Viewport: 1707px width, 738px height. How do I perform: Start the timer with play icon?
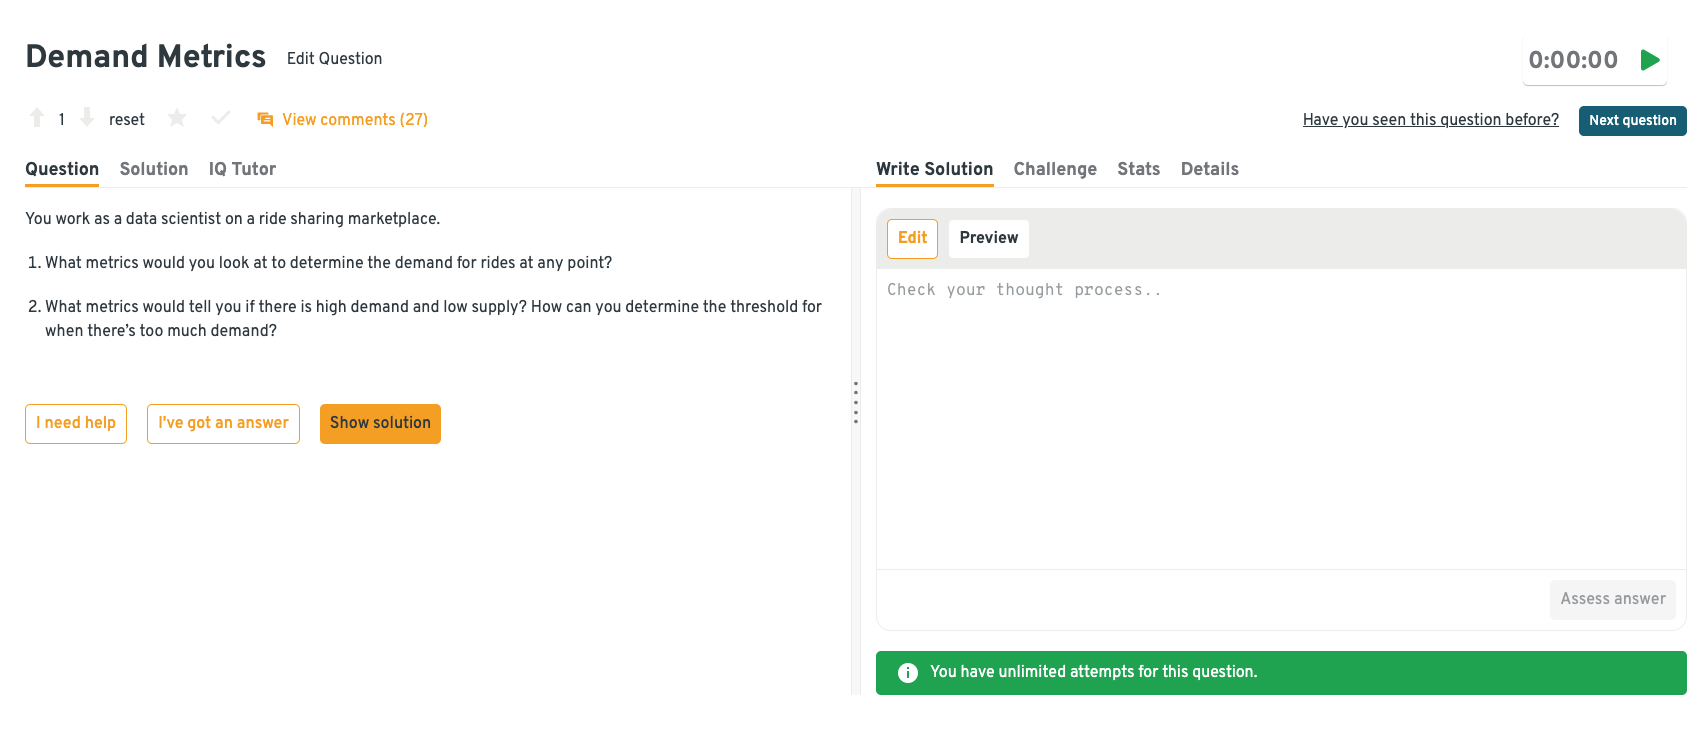pos(1650,60)
